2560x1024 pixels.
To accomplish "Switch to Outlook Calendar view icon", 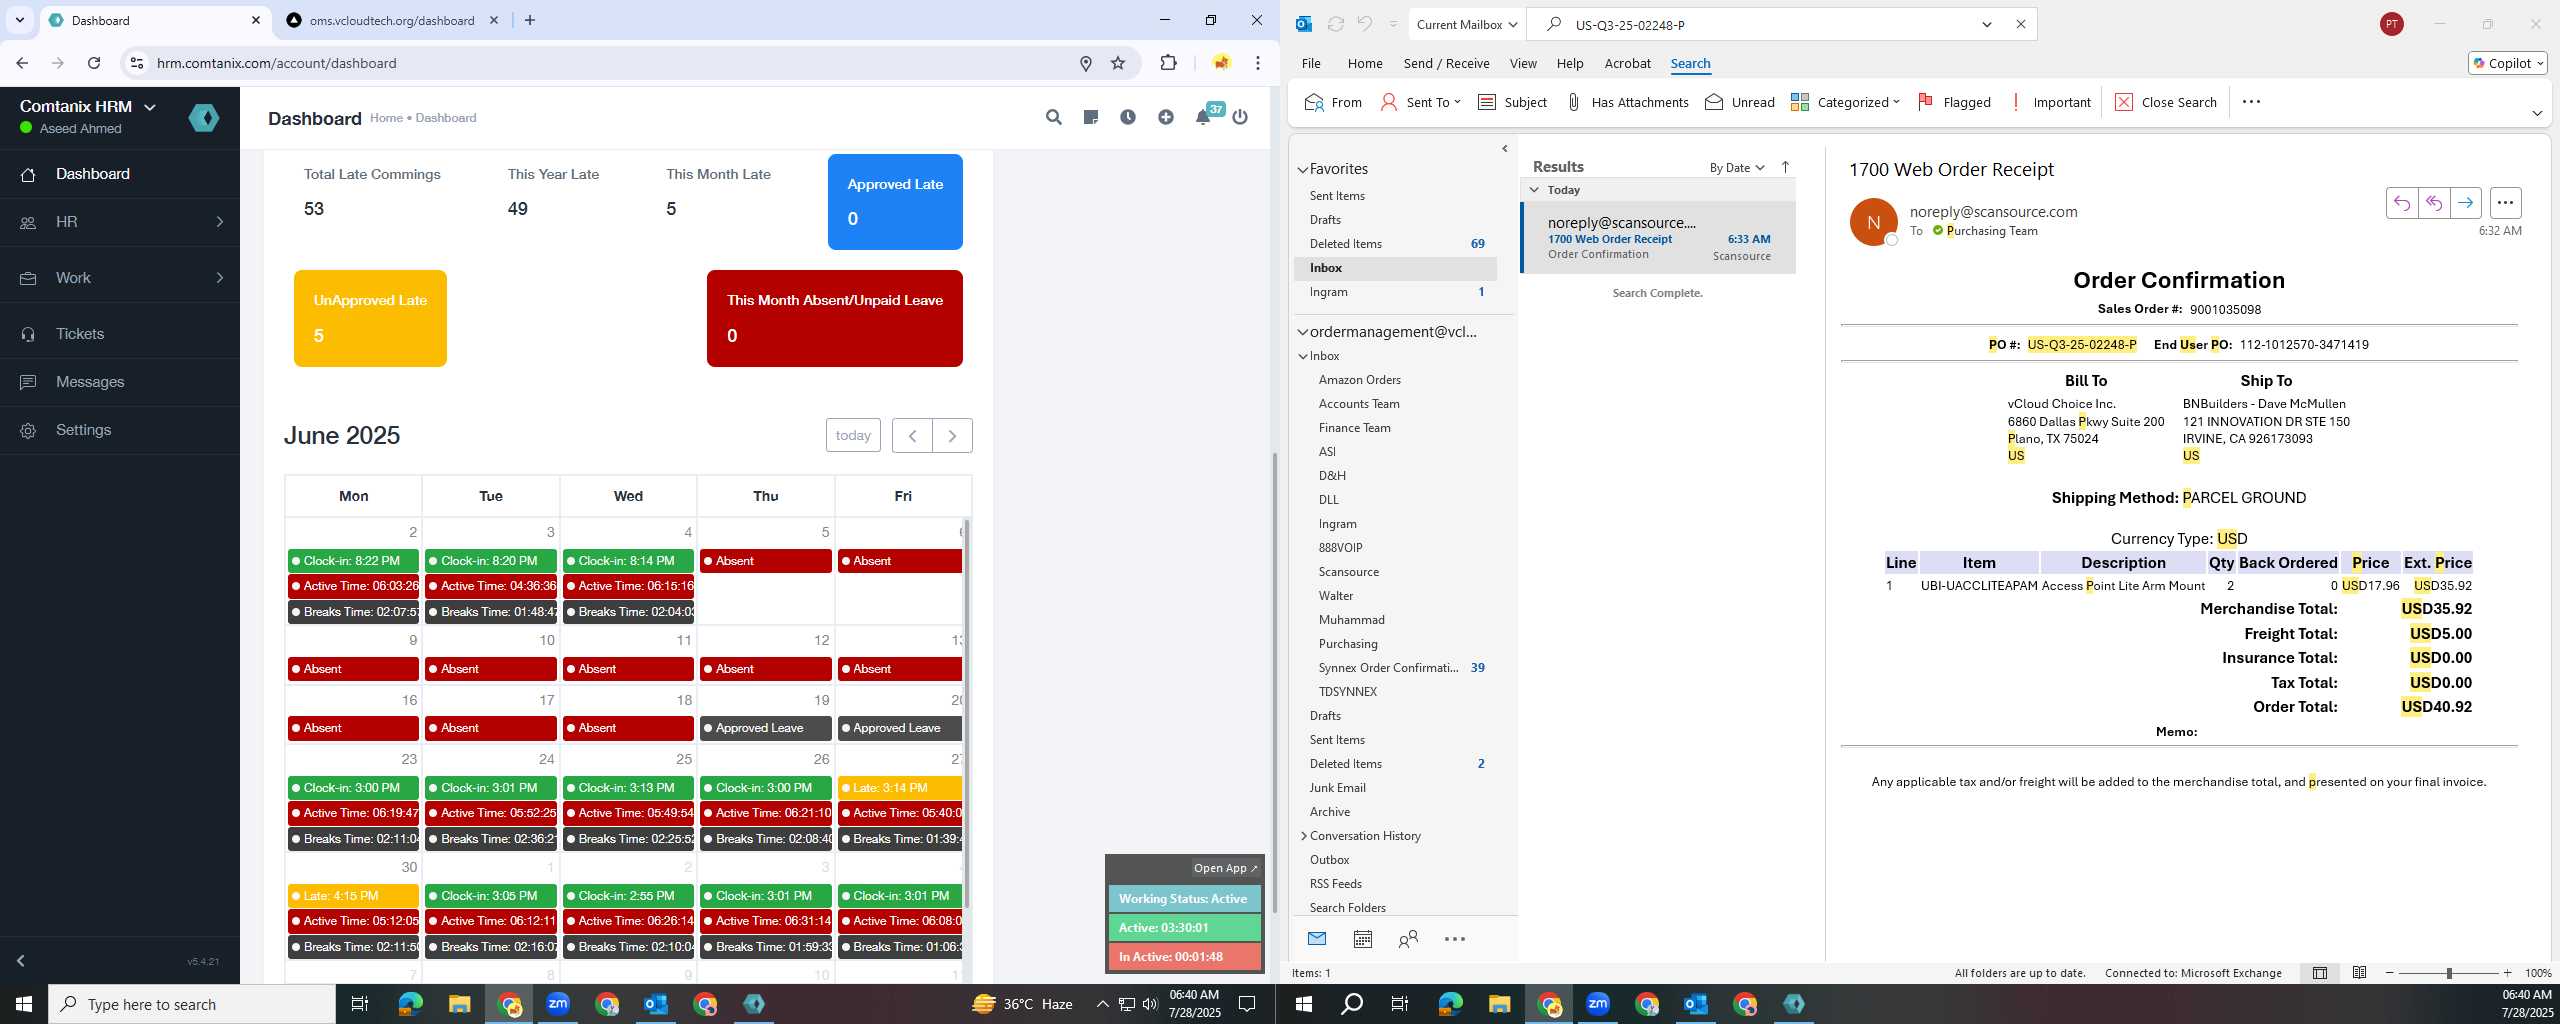I will (1362, 939).
